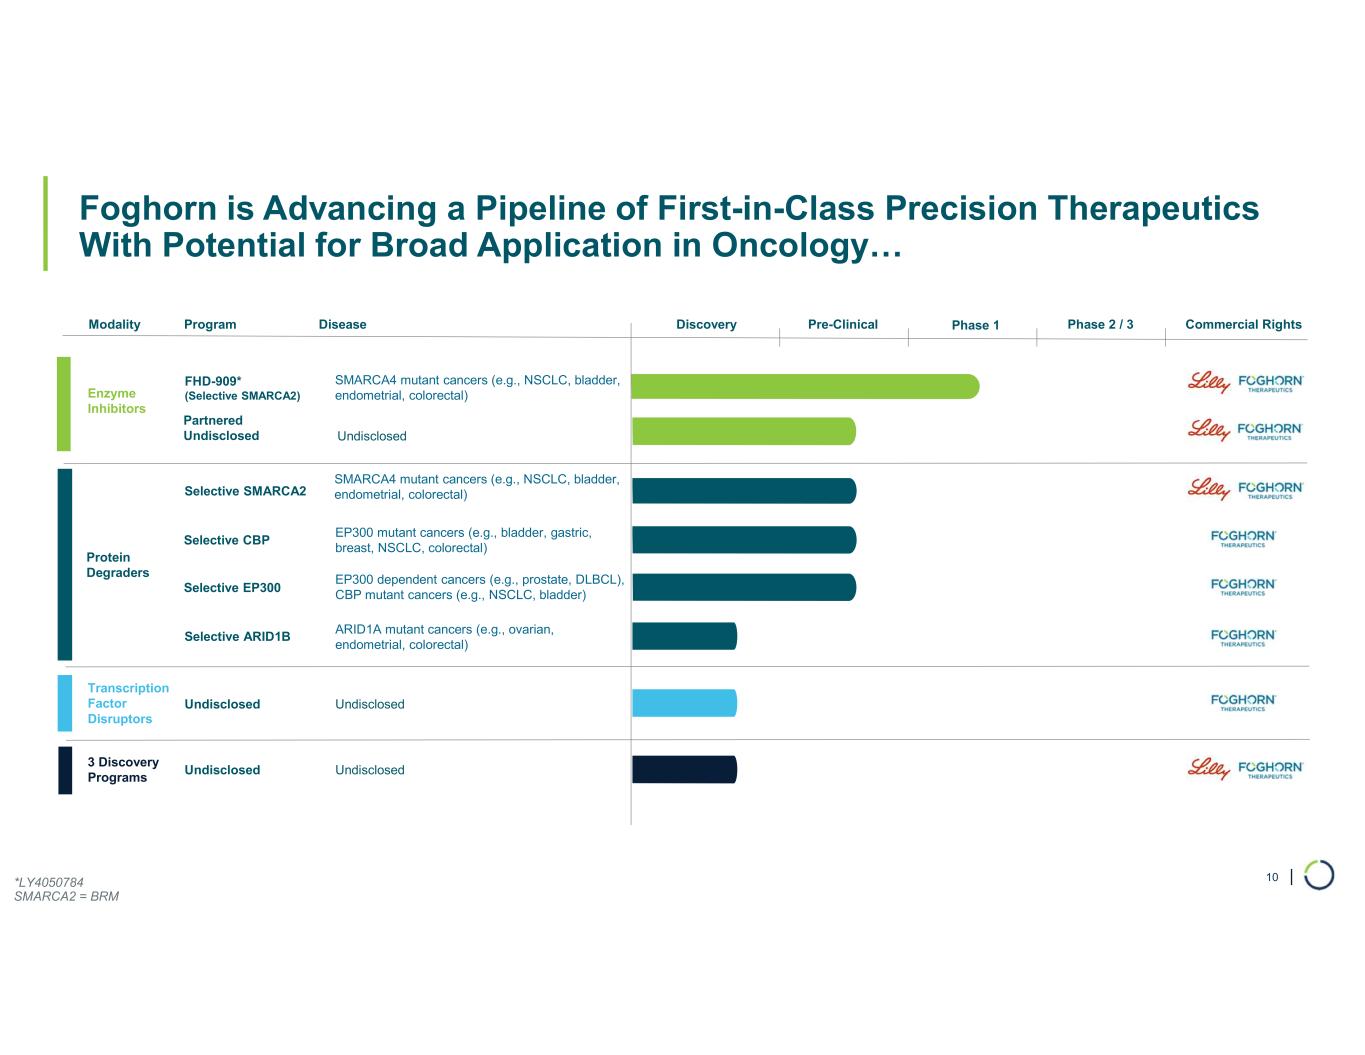This screenshot has height=1055, width=1365.
Task: Select the "Commercial Rights" column header
Action: pos(1243,324)
